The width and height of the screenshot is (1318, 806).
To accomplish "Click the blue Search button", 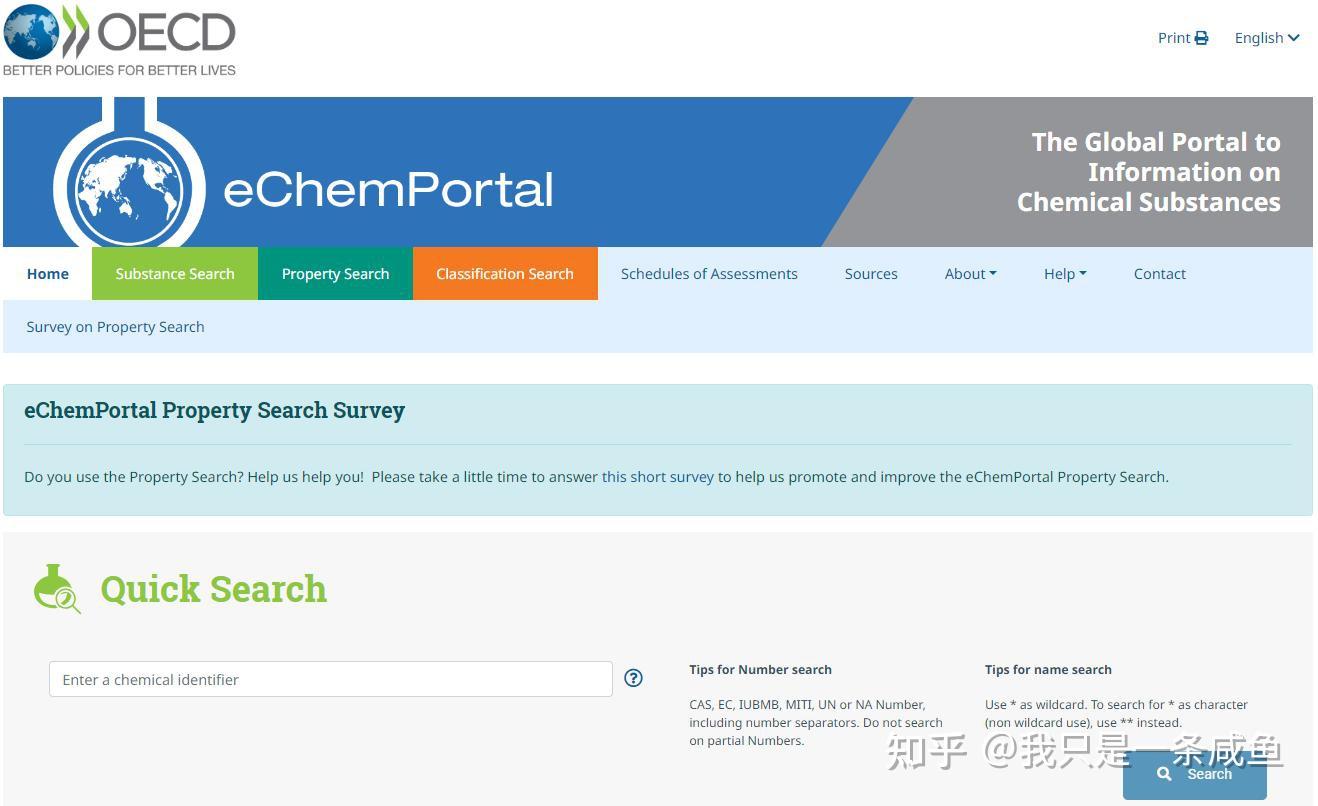I will point(1195,774).
